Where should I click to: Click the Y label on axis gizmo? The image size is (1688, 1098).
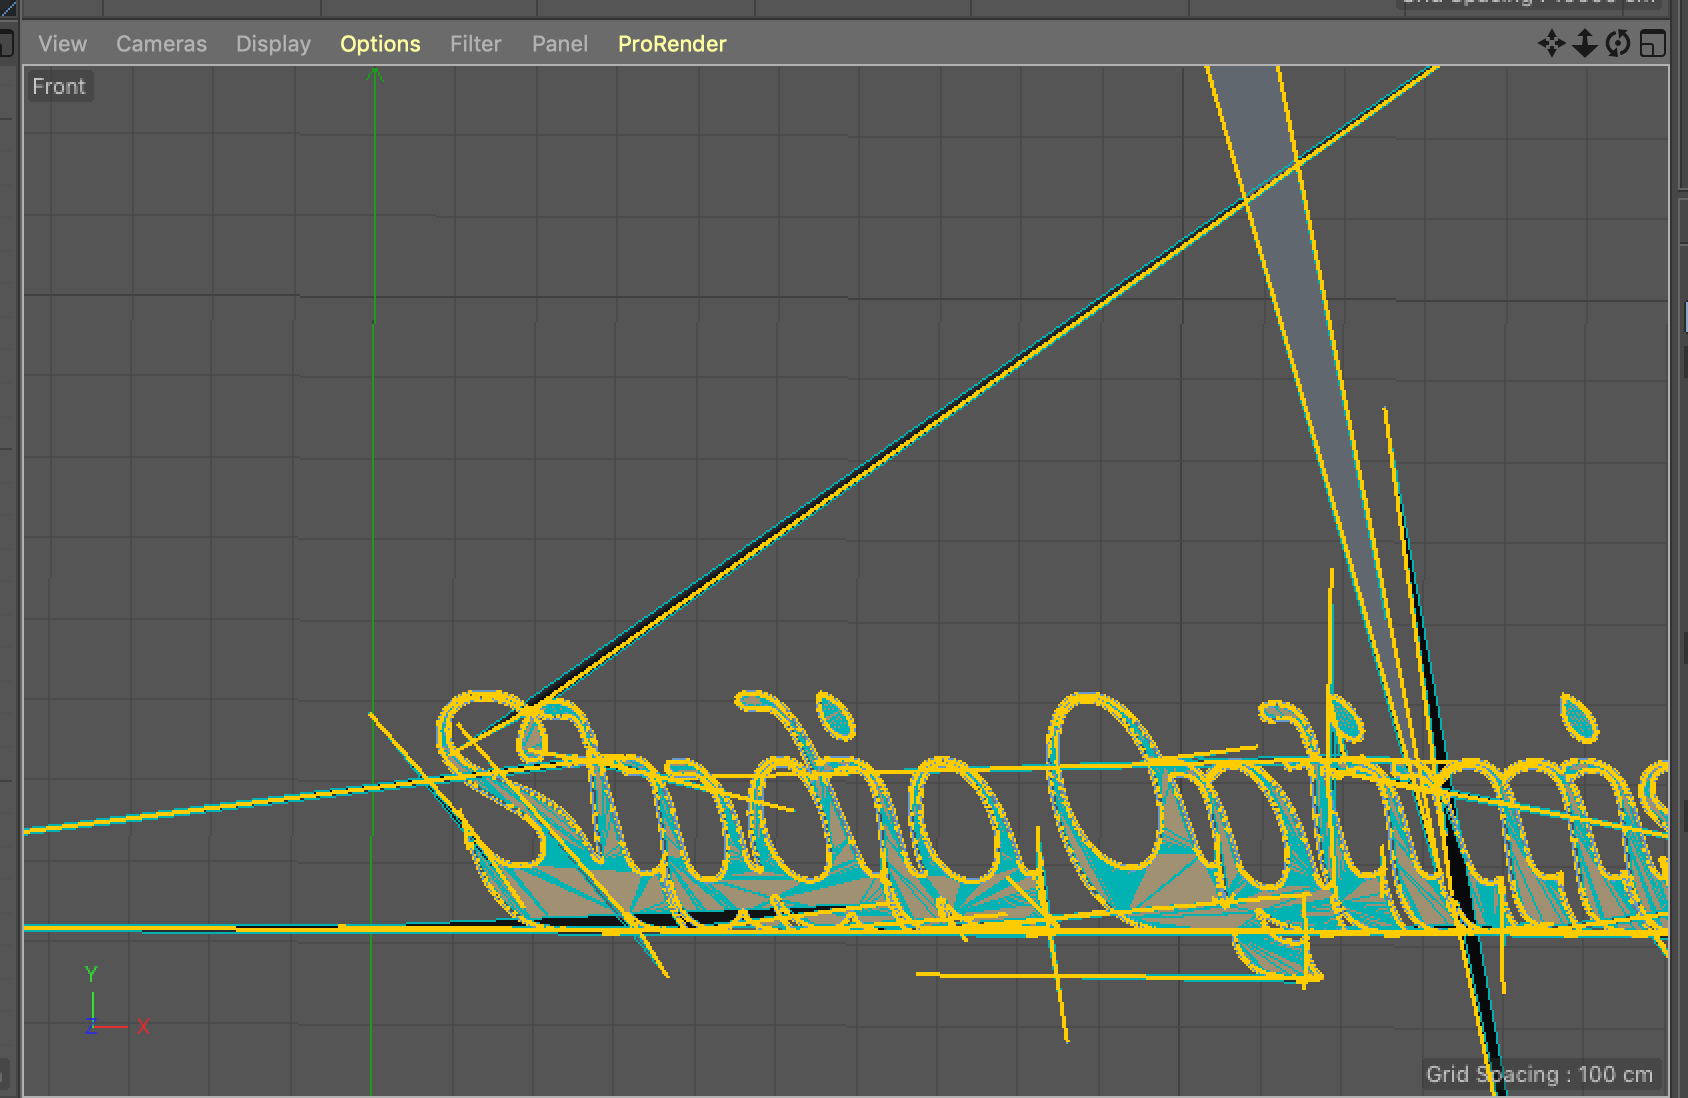91,974
